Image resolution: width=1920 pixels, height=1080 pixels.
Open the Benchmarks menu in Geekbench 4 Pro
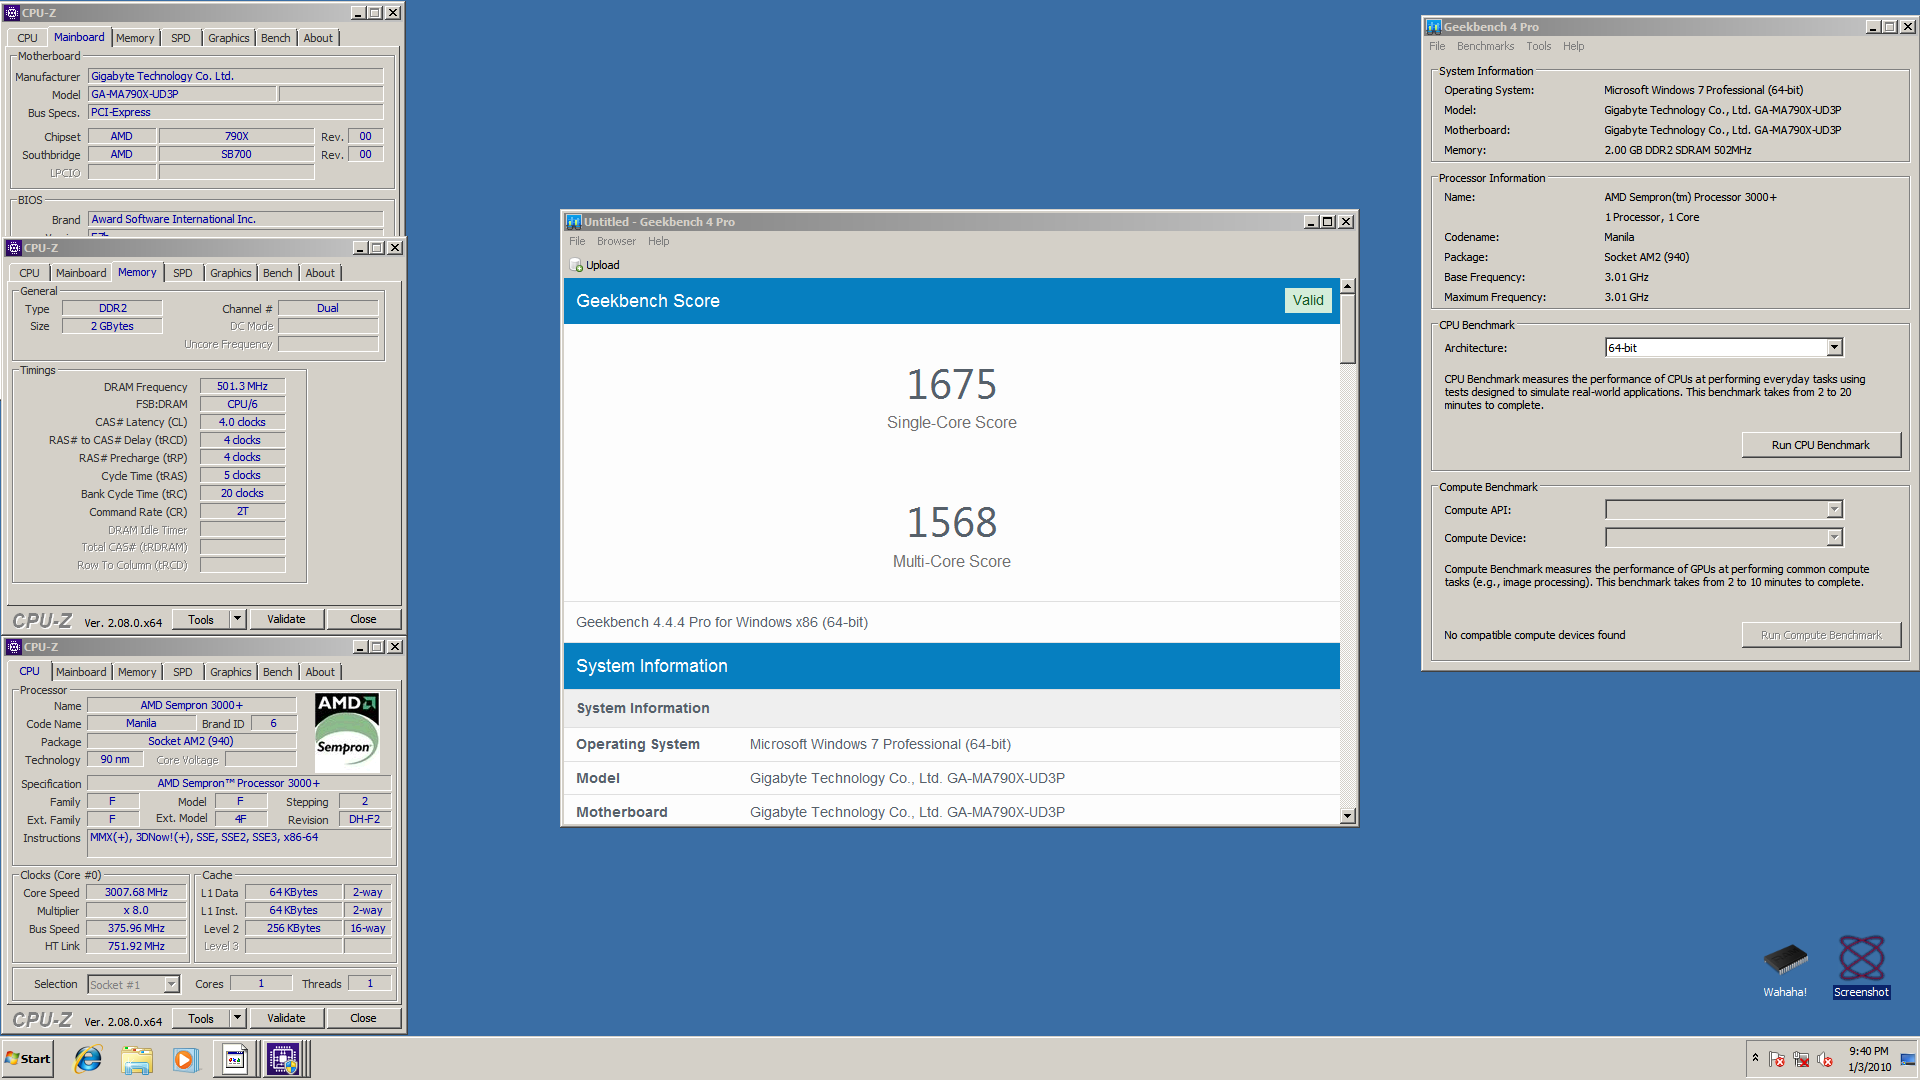pyautogui.click(x=1485, y=46)
